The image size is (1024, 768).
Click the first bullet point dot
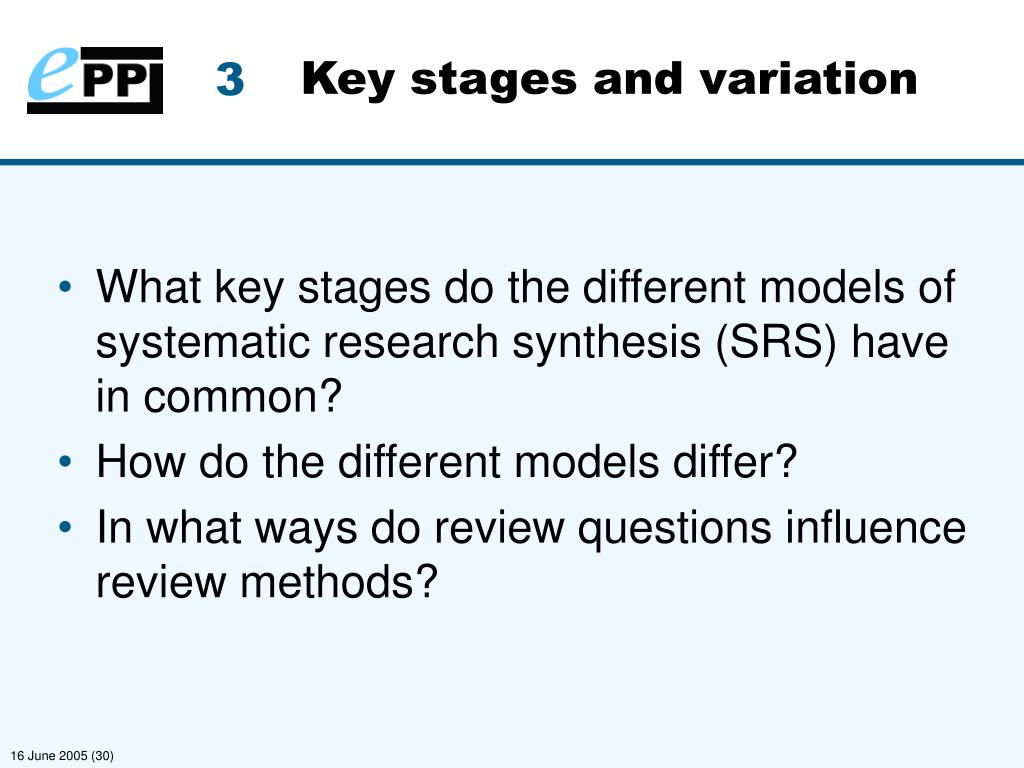click(x=65, y=287)
